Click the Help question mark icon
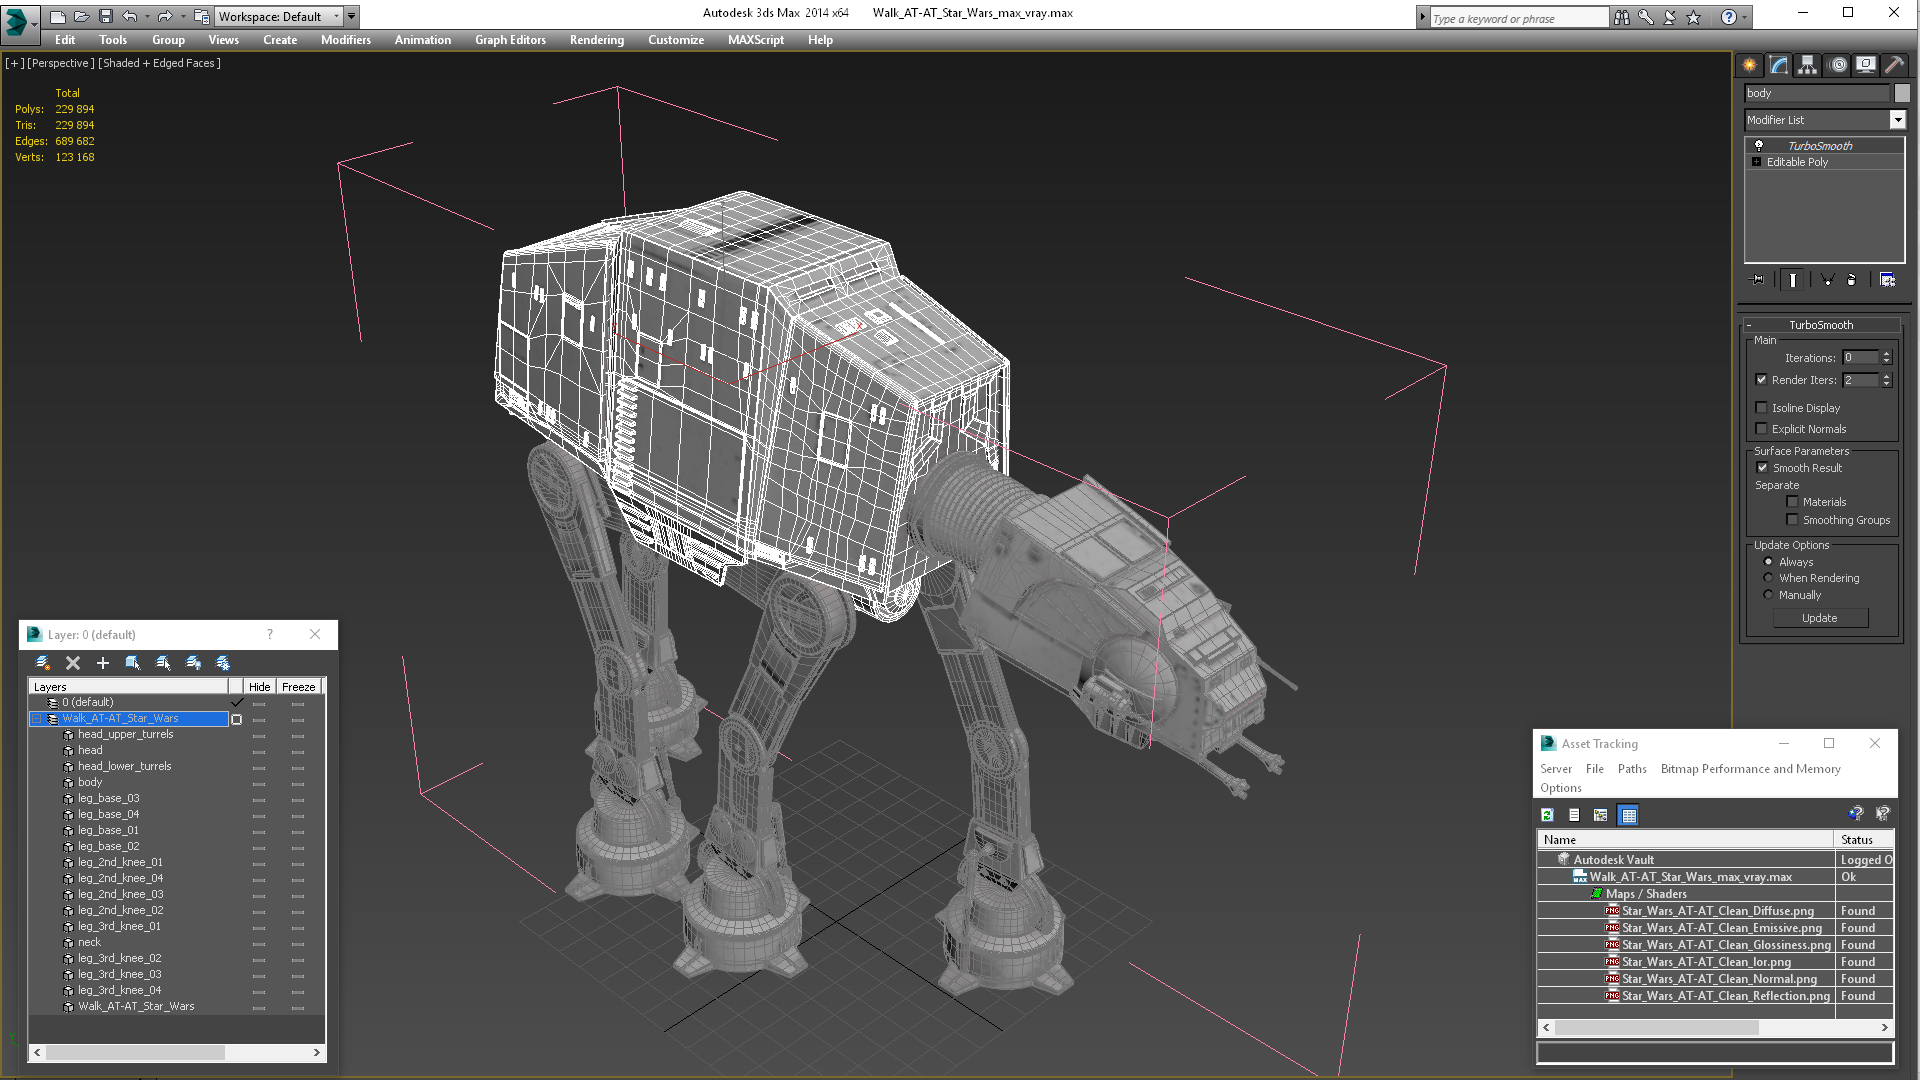This screenshot has width=1920, height=1080. pos(1729,17)
